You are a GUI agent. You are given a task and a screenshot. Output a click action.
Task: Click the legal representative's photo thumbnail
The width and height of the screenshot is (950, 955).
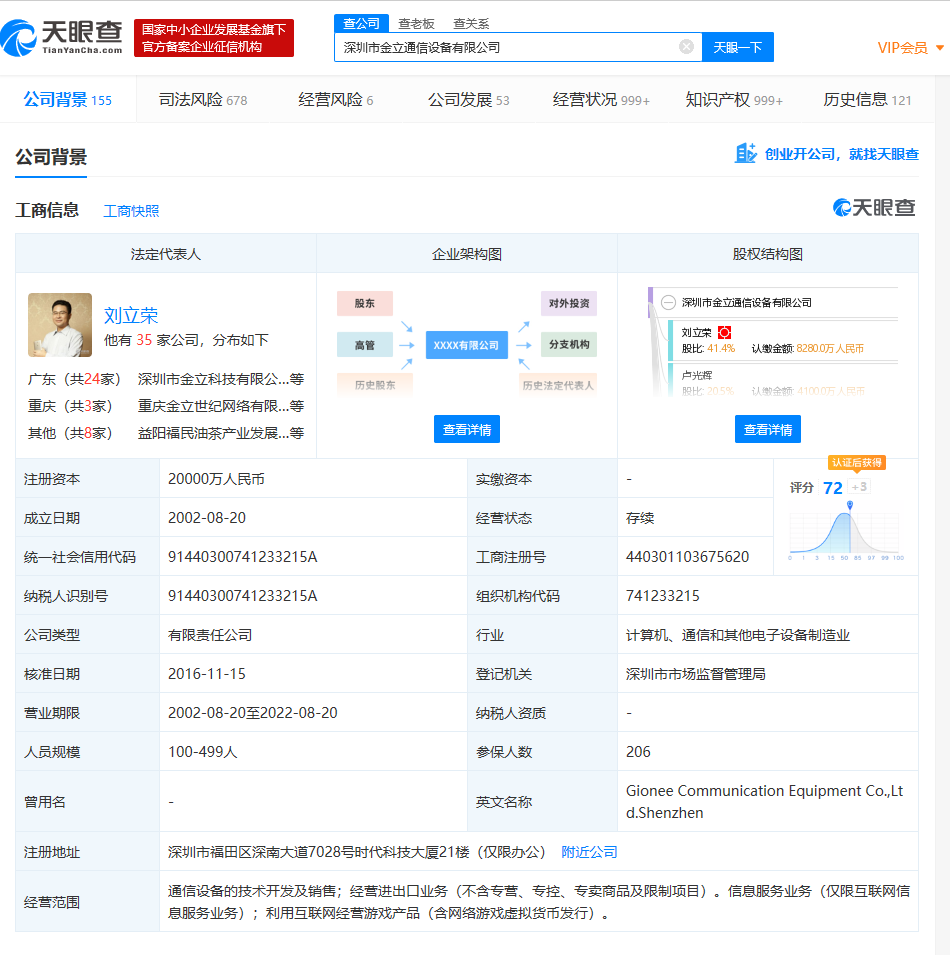(x=60, y=325)
